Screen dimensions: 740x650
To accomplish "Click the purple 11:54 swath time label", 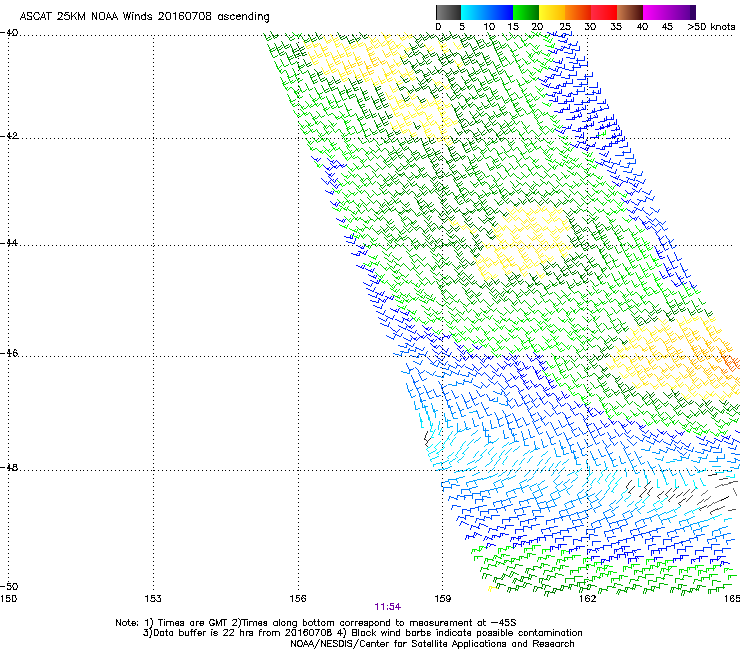I will (387, 607).
